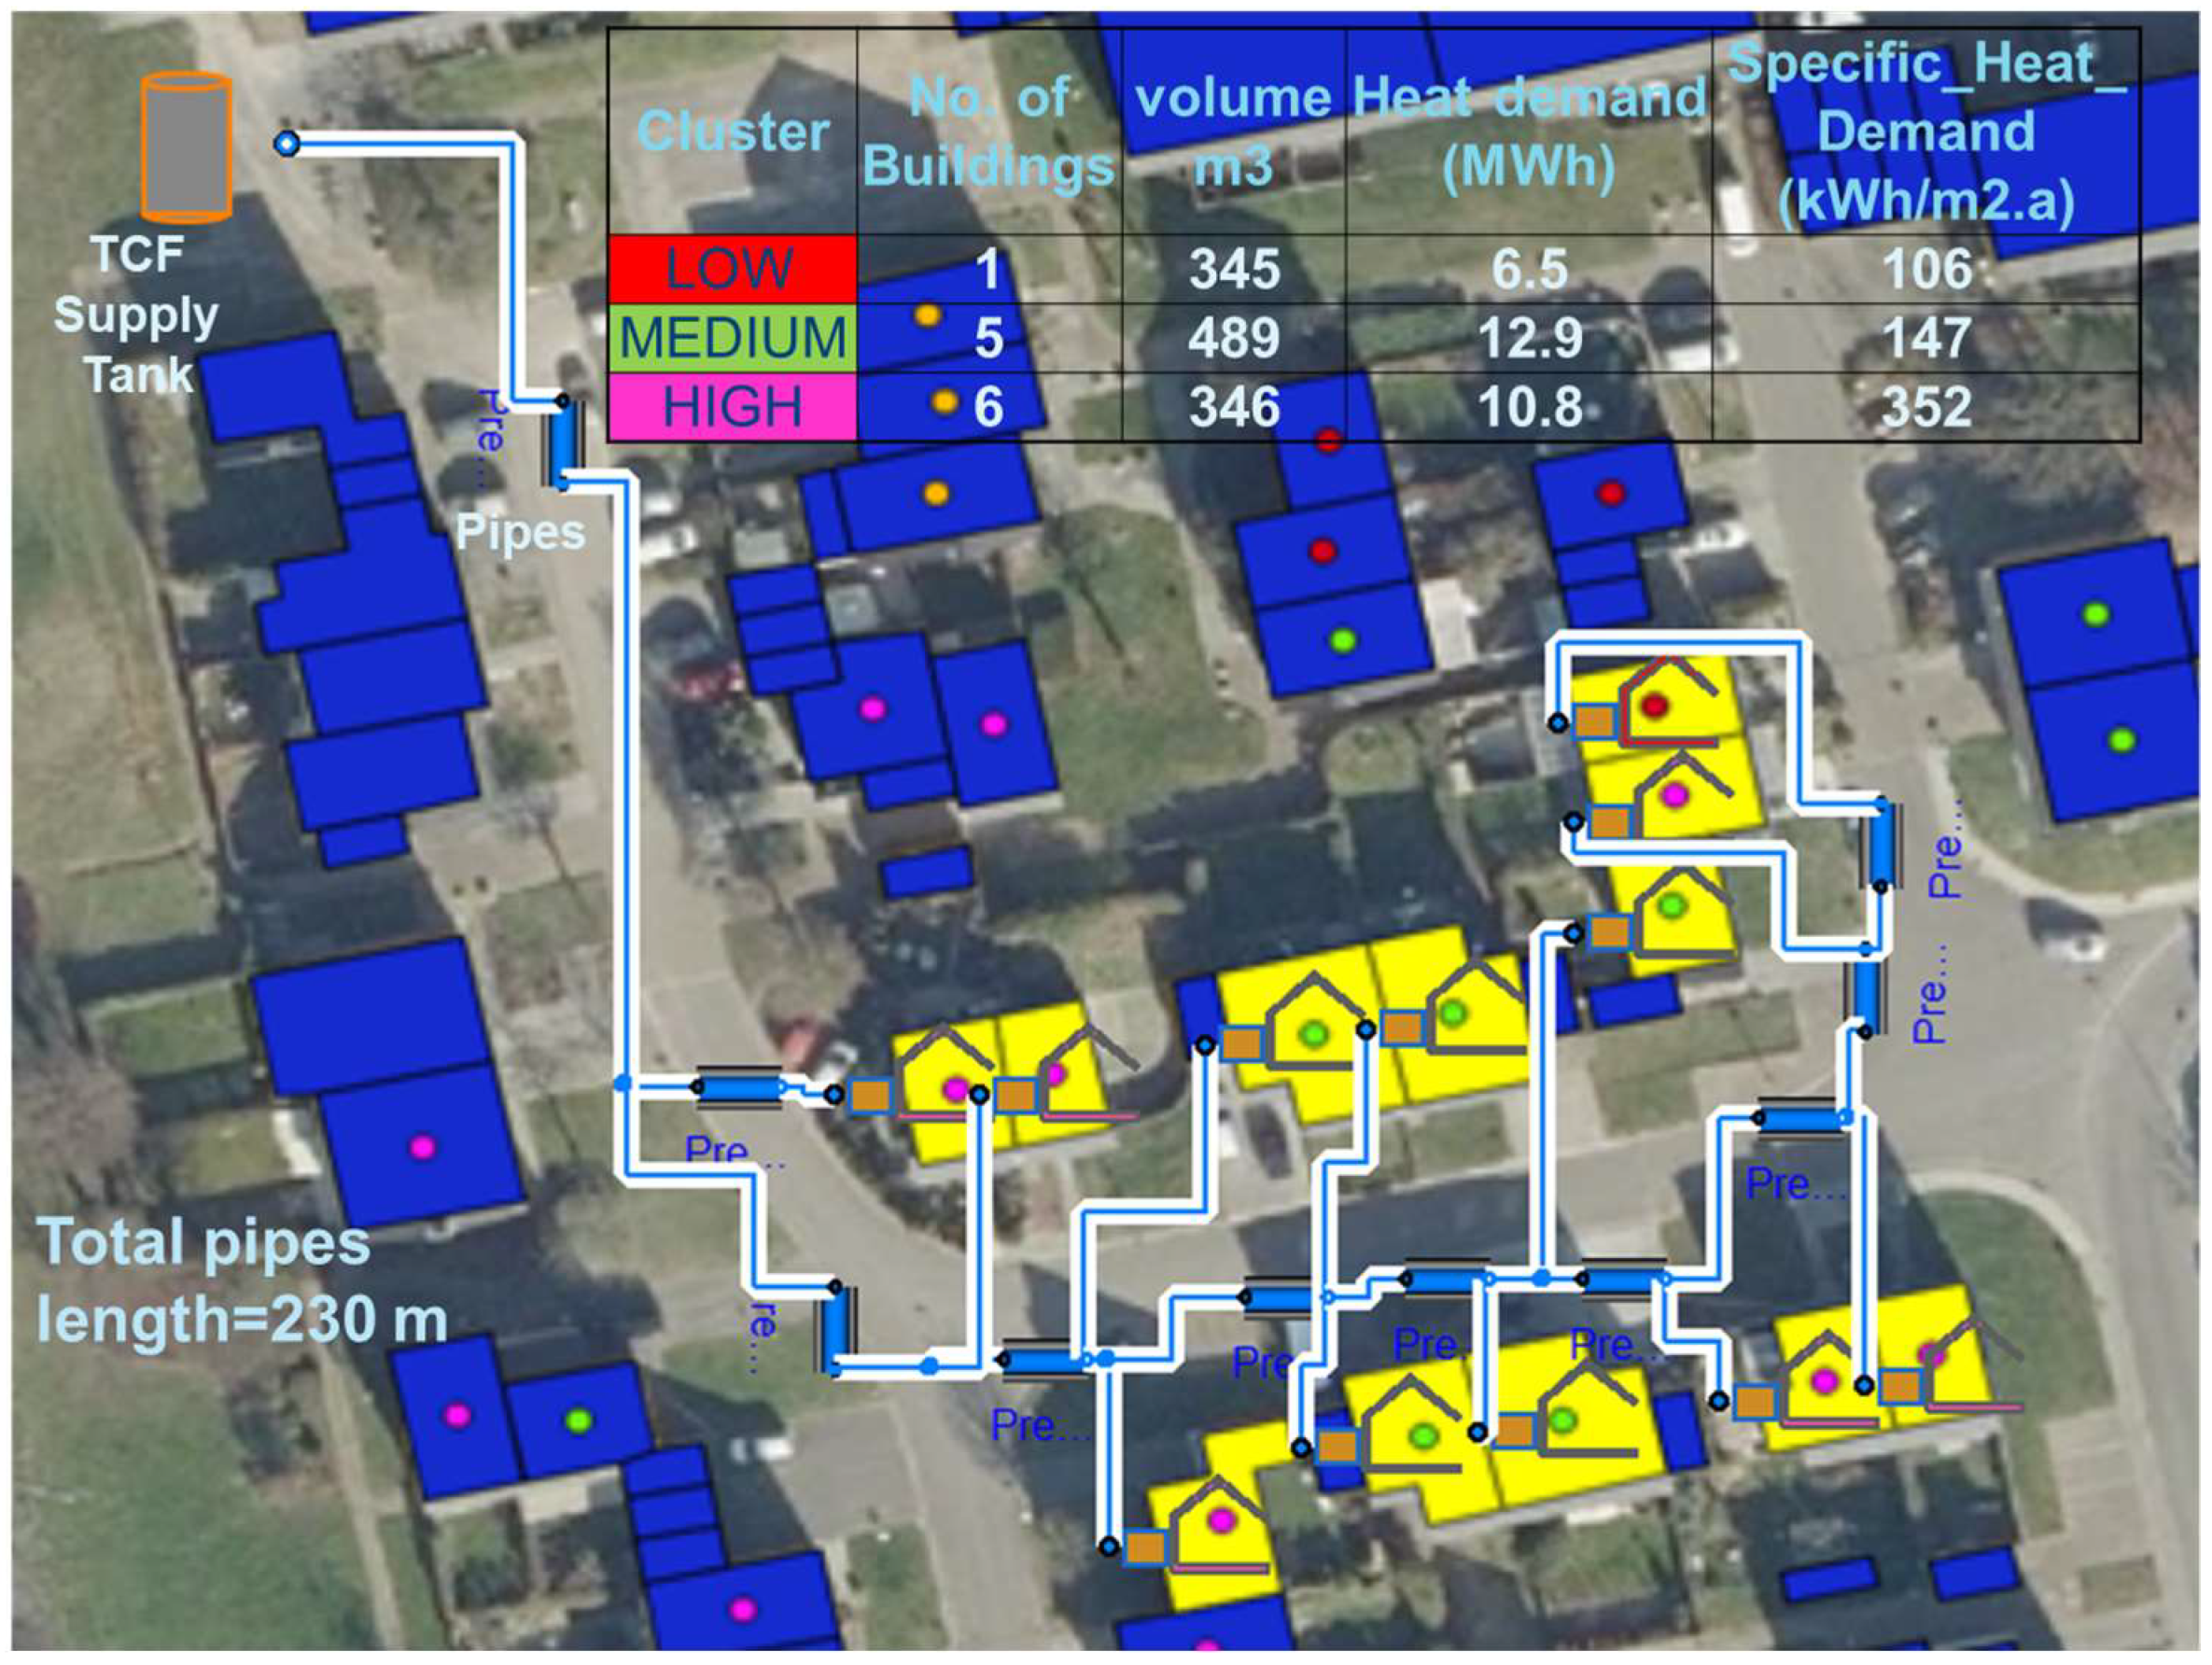Image resolution: width=2212 pixels, height=1665 pixels.
Task: Click the yellow house icon with red dot
Action: (x=1668, y=701)
